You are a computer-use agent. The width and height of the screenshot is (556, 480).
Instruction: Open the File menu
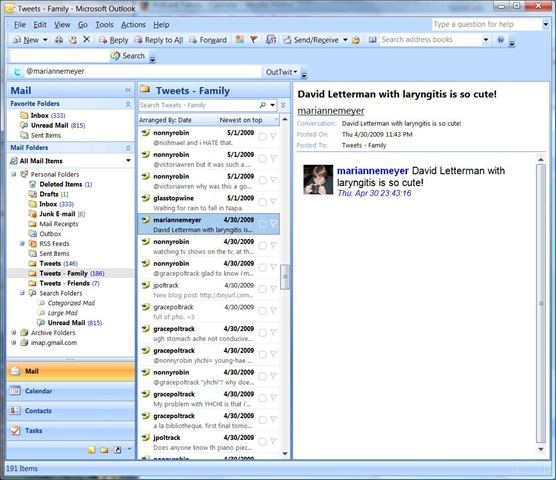click(20, 24)
